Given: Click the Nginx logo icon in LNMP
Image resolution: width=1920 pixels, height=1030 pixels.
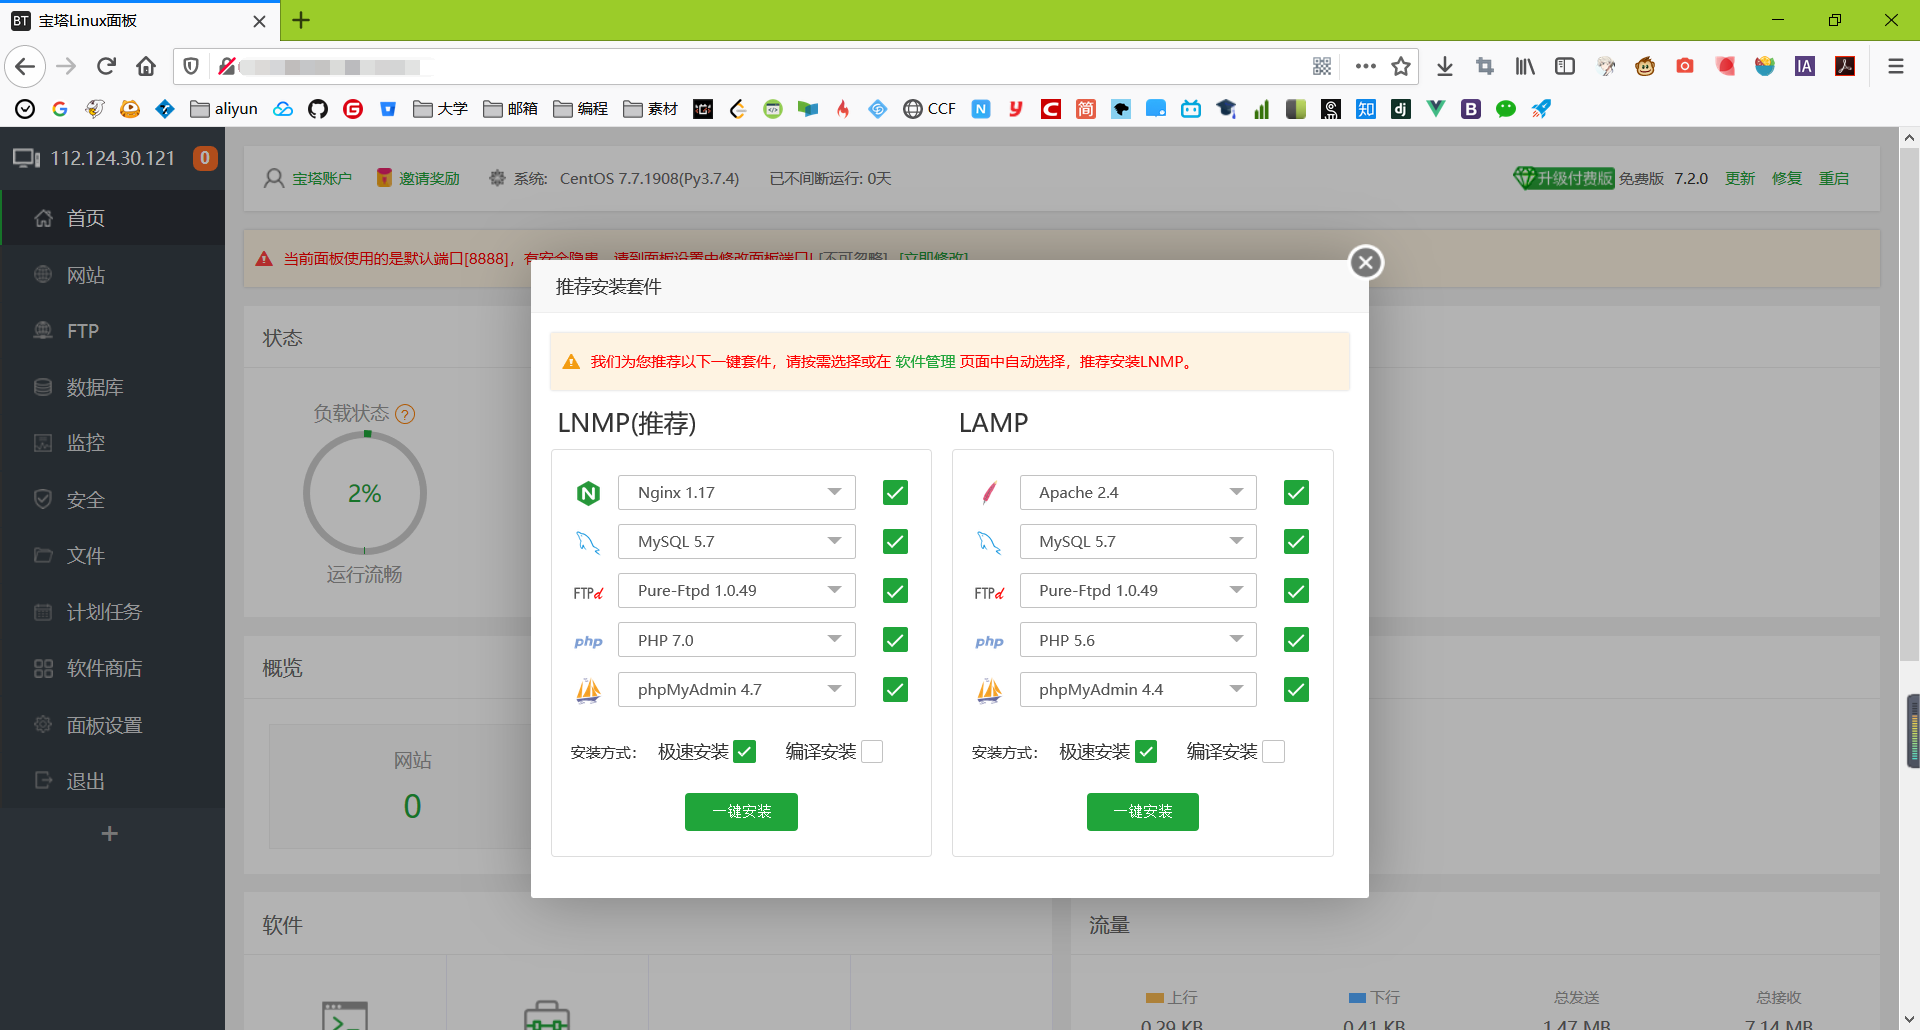Looking at the screenshot, I should click(x=588, y=493).
